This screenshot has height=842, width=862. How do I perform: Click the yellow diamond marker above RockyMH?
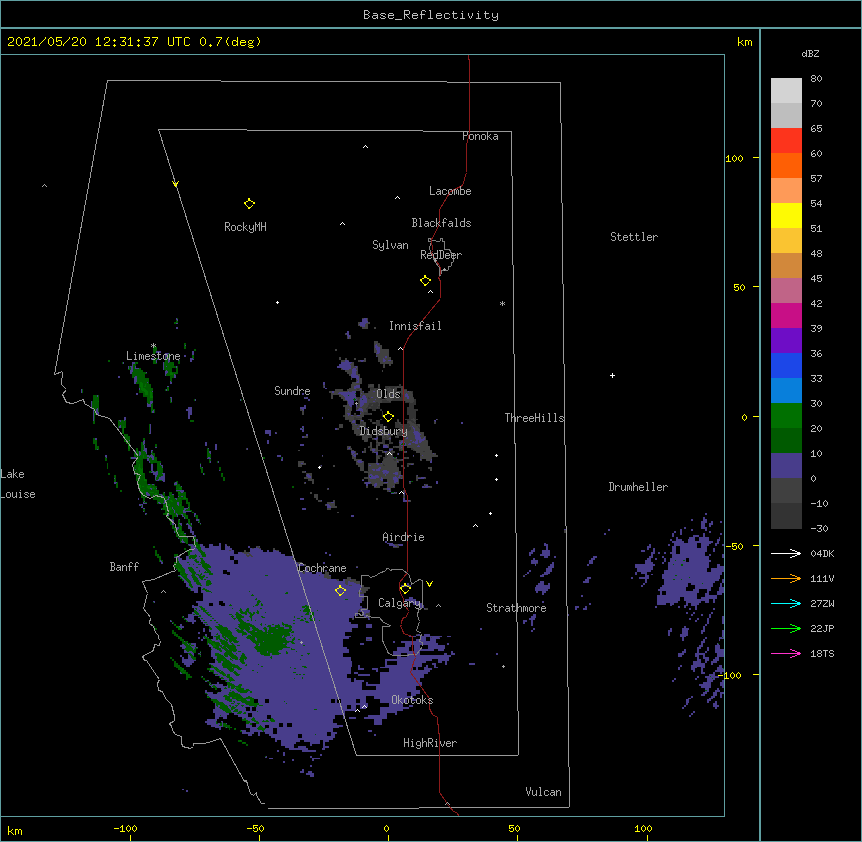pos(249,204)
